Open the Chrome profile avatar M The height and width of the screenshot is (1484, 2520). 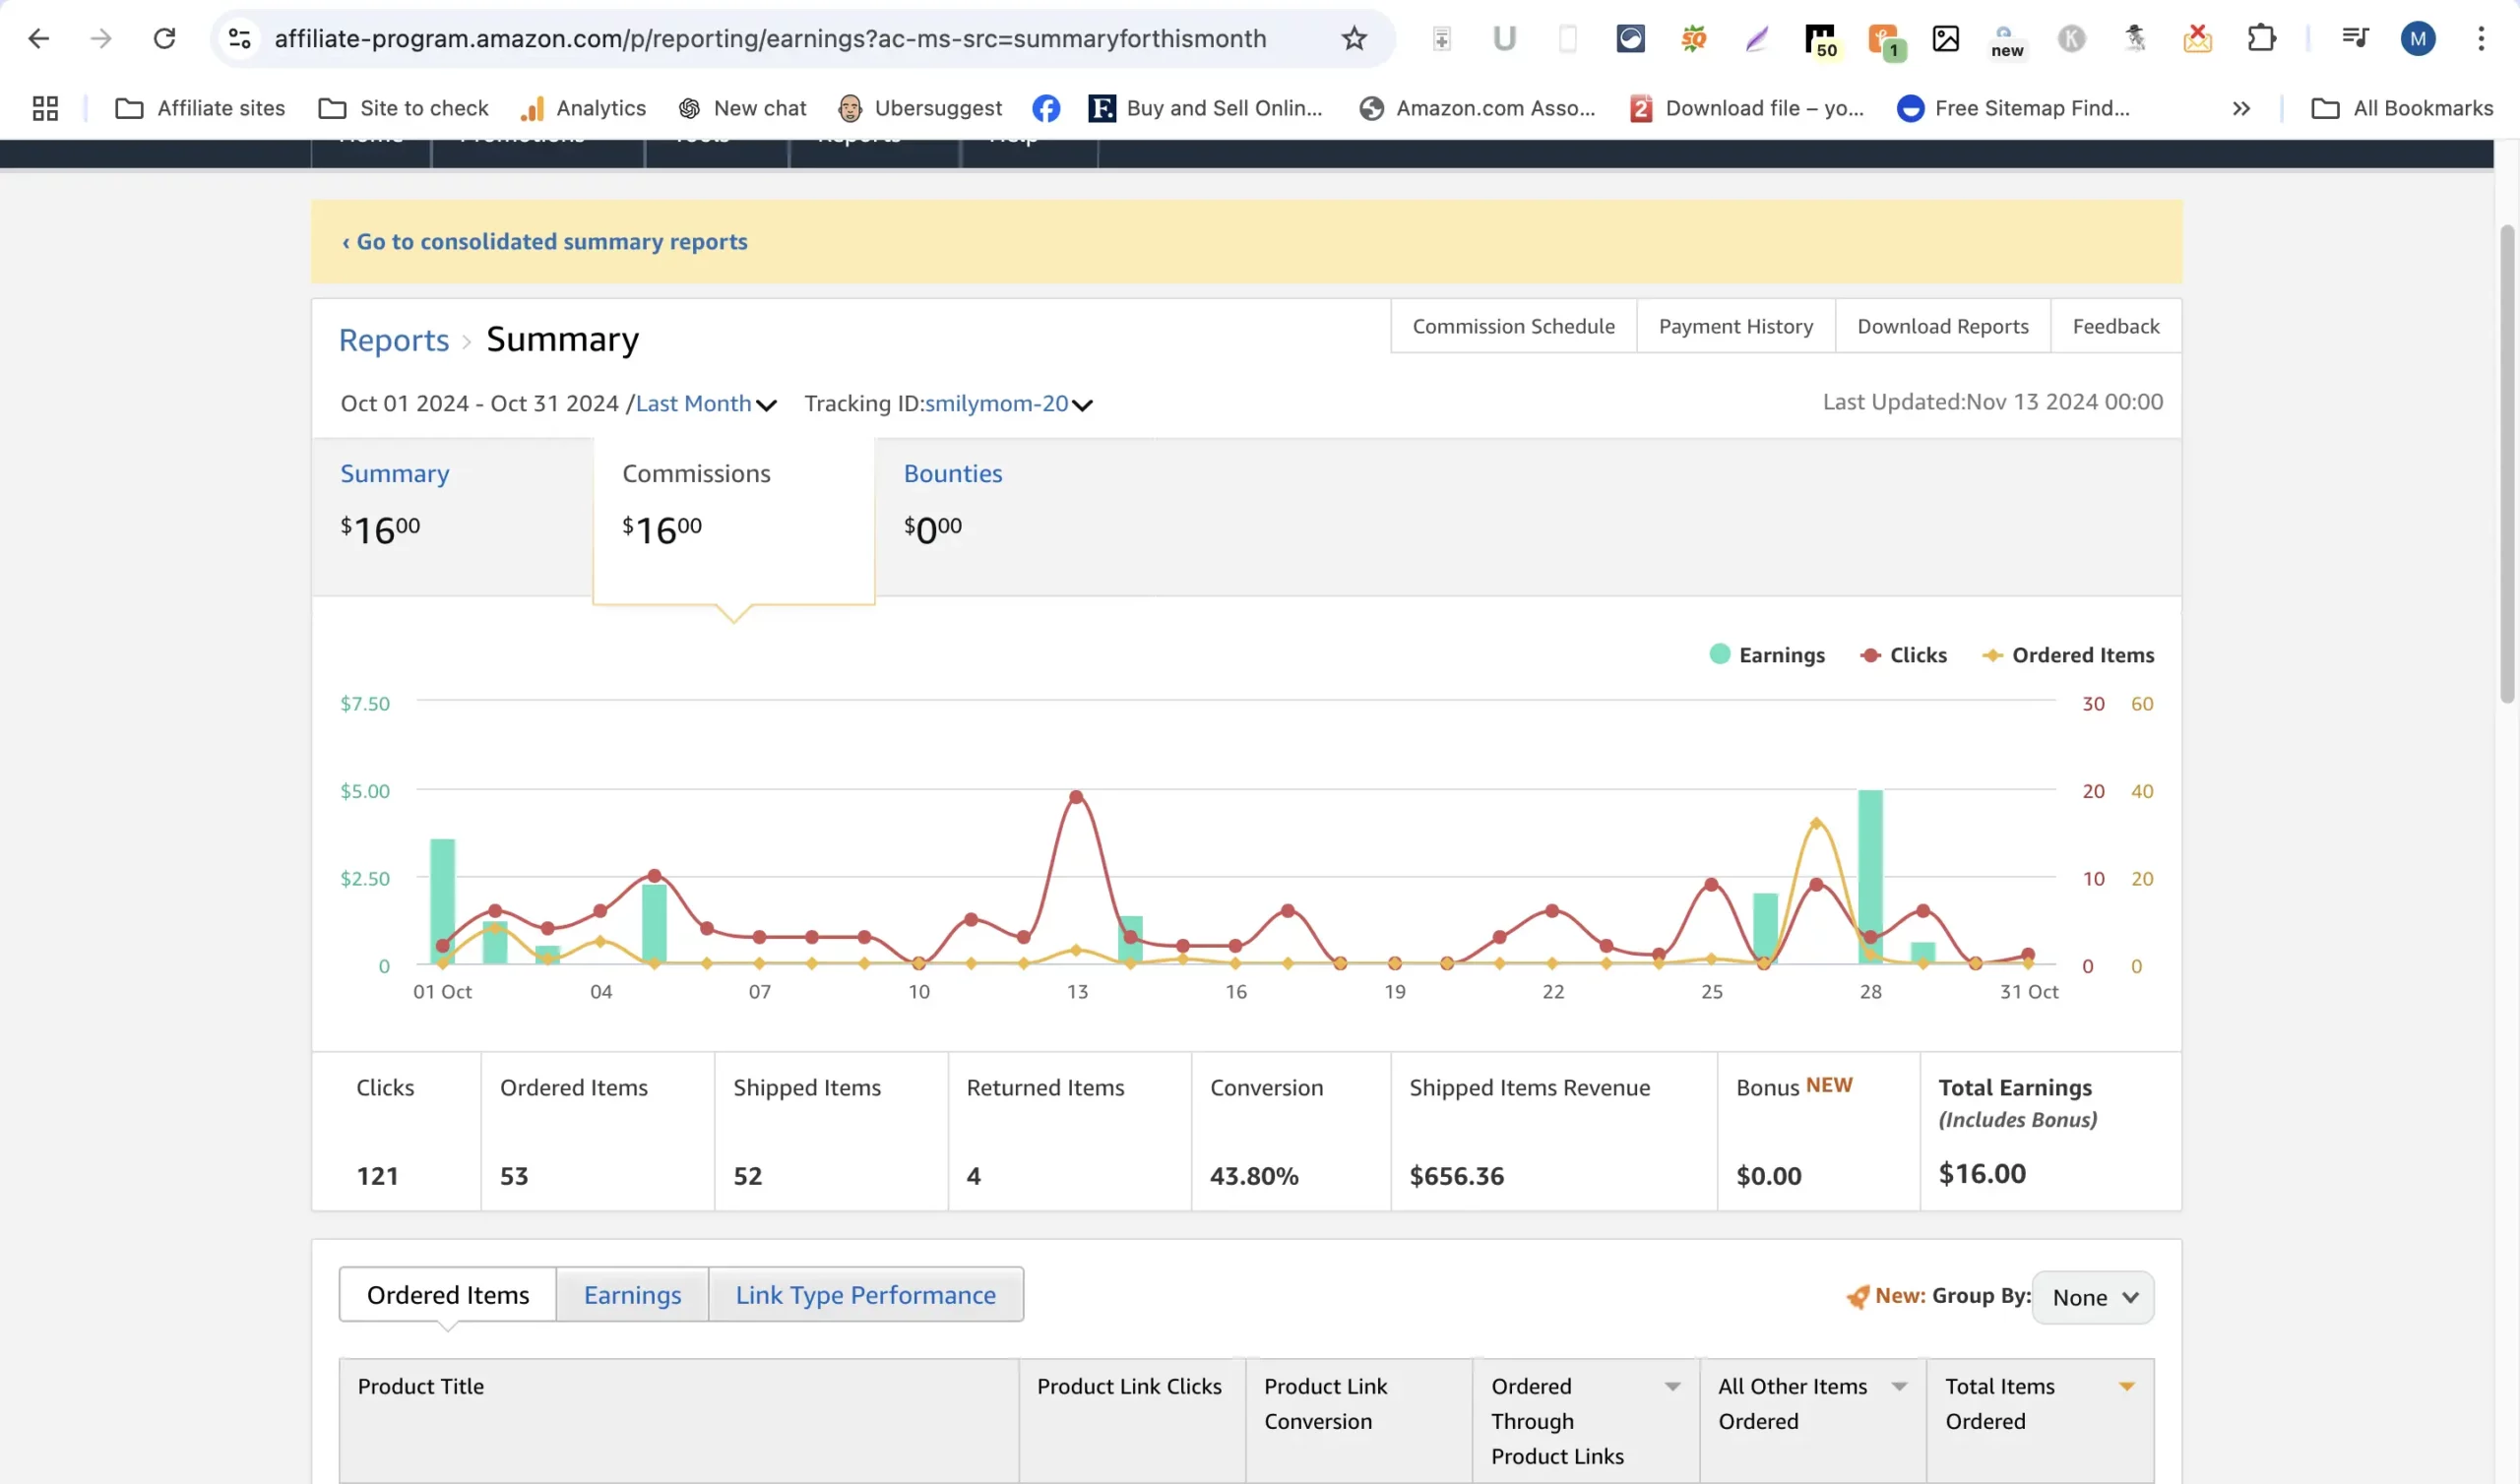tap(2418, 38)
